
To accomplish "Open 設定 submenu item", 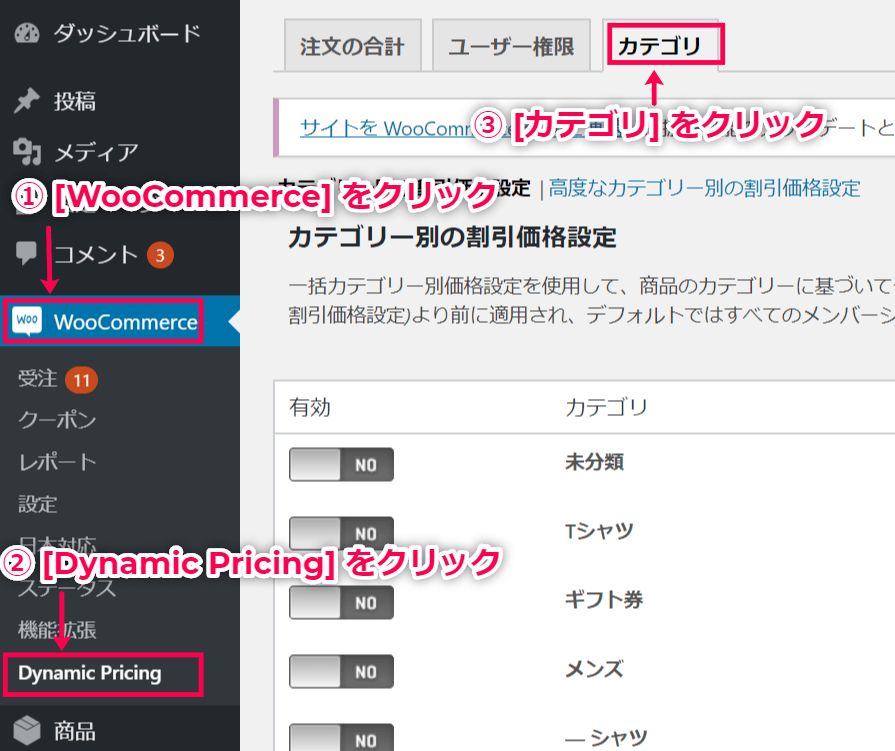I will (38, 504).
